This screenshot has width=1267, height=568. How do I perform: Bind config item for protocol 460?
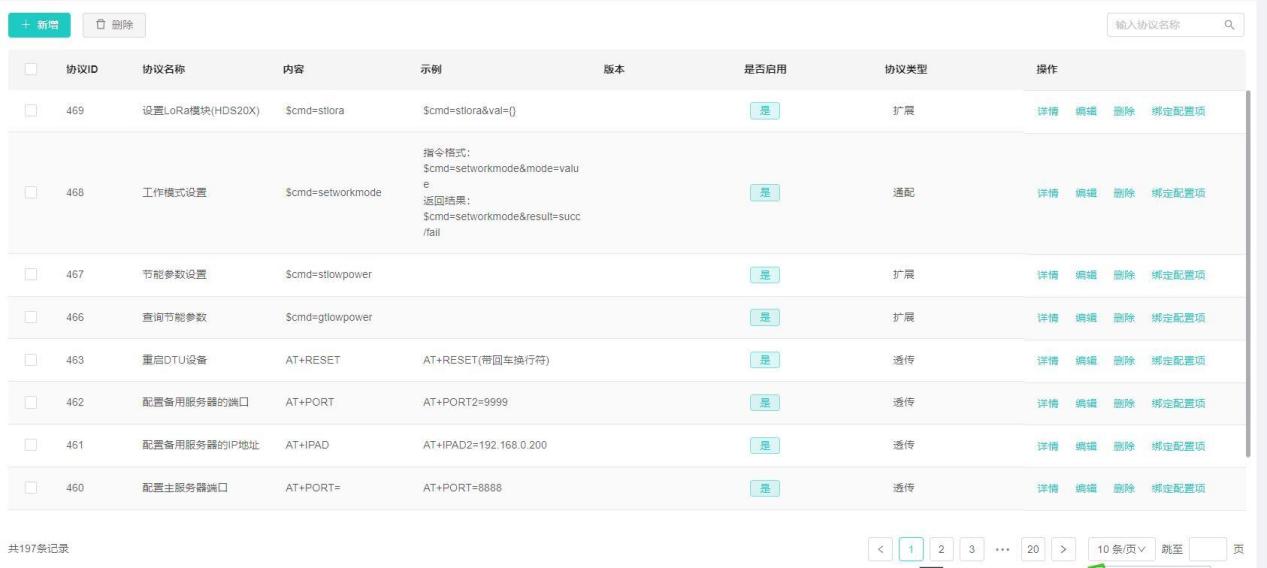tap(1177, 488)
